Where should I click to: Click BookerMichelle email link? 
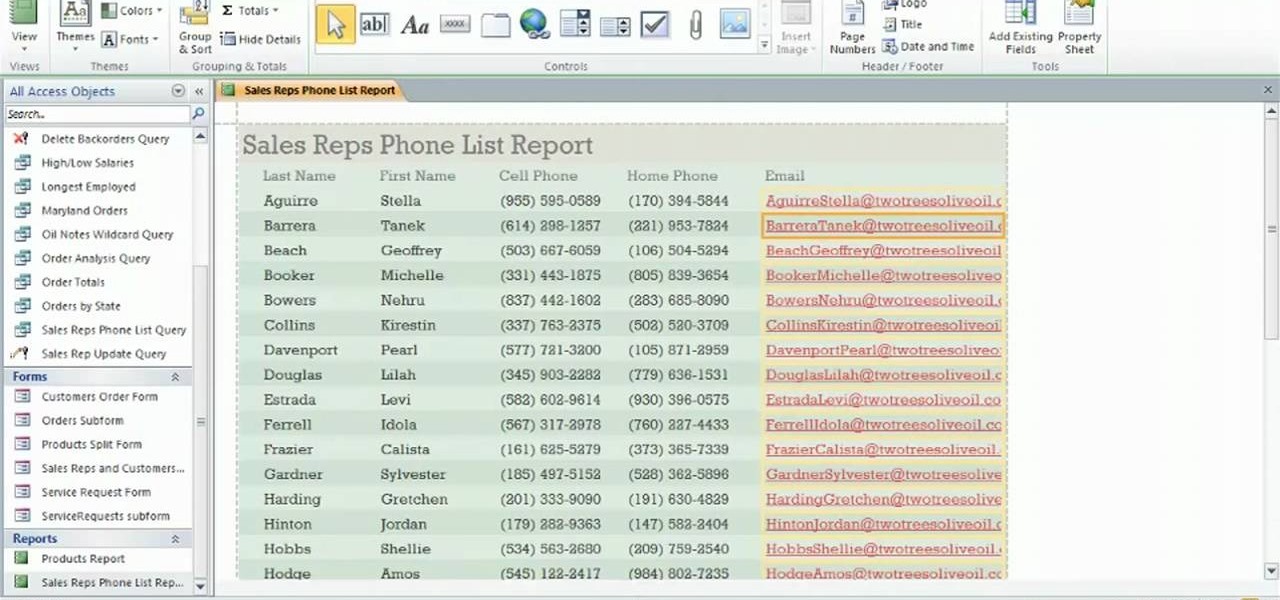click(x=883, y=275)
